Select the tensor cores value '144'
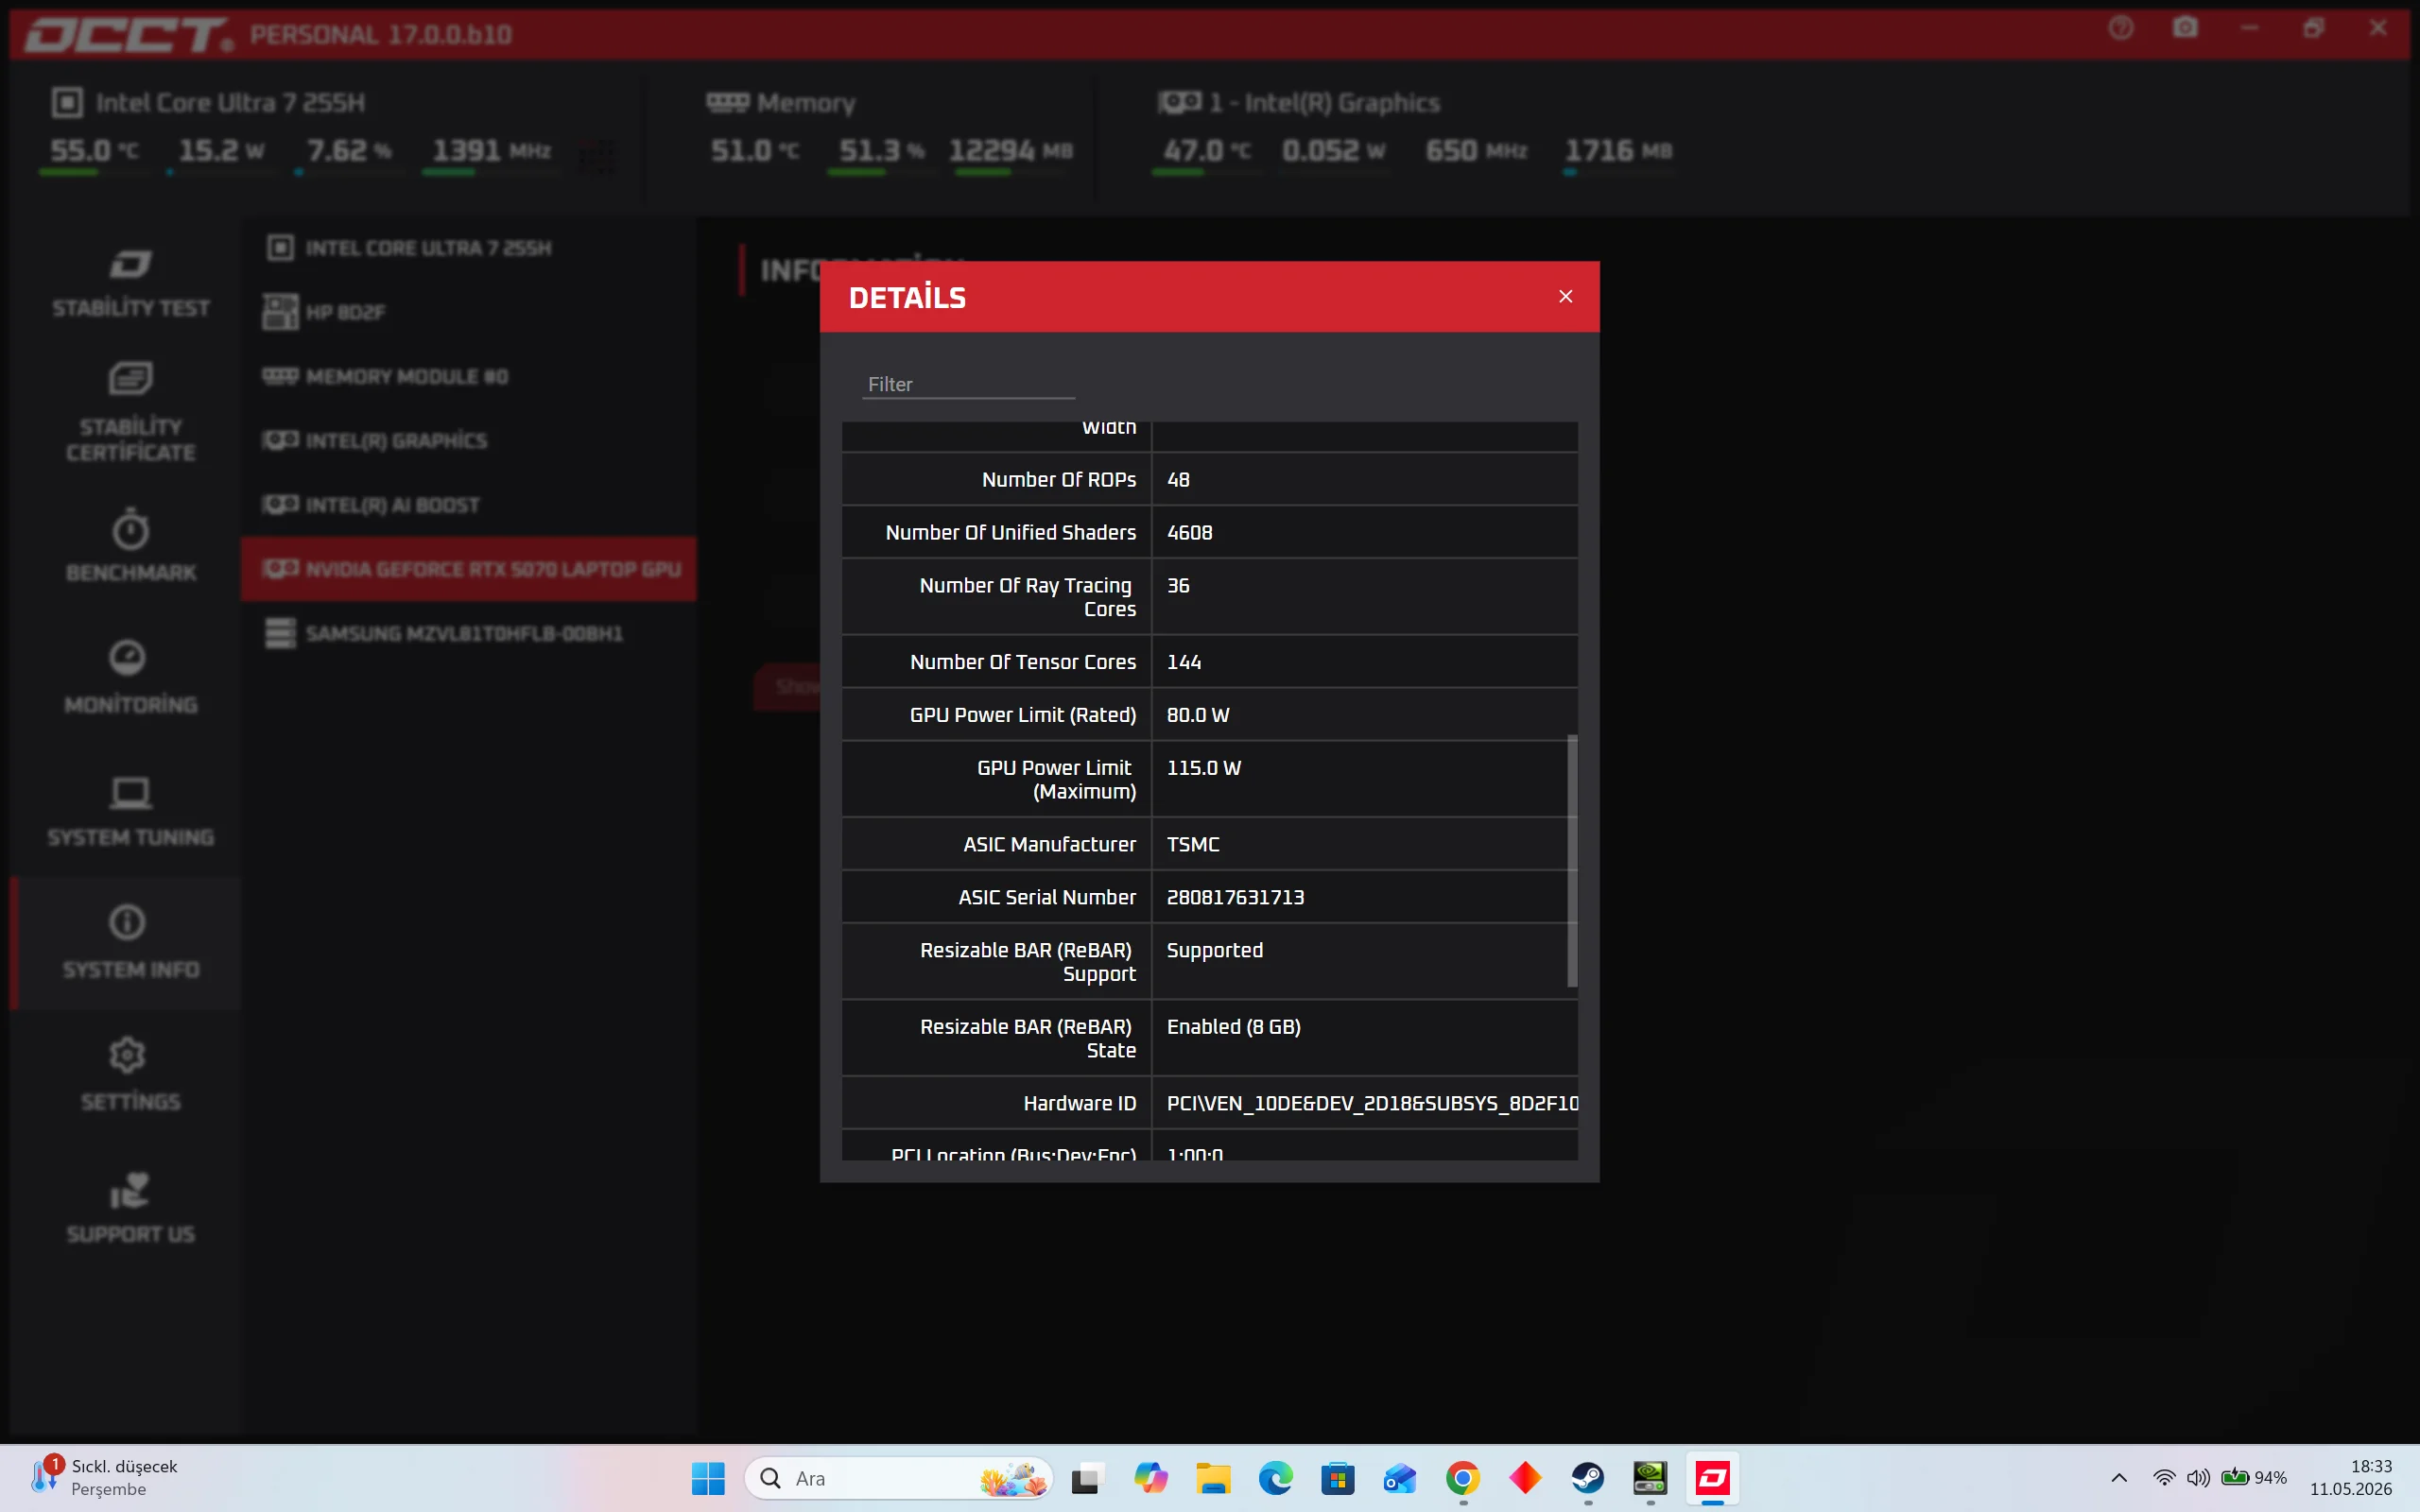Image resolution: width=2420 pixels, height=1512 pixels. tap(1184, 662)
